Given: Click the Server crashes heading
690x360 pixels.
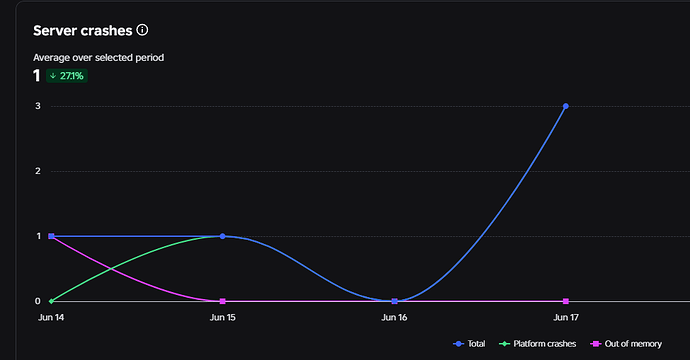Looking at the screenshot, I should click(83, 30).
